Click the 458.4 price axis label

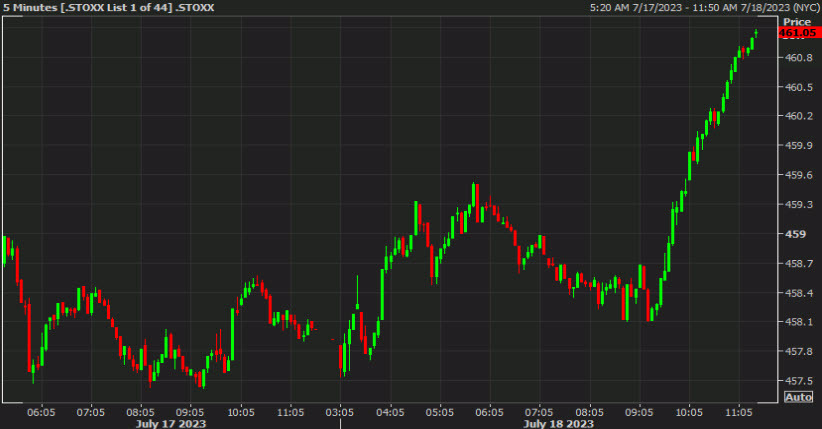pos(798,293)
